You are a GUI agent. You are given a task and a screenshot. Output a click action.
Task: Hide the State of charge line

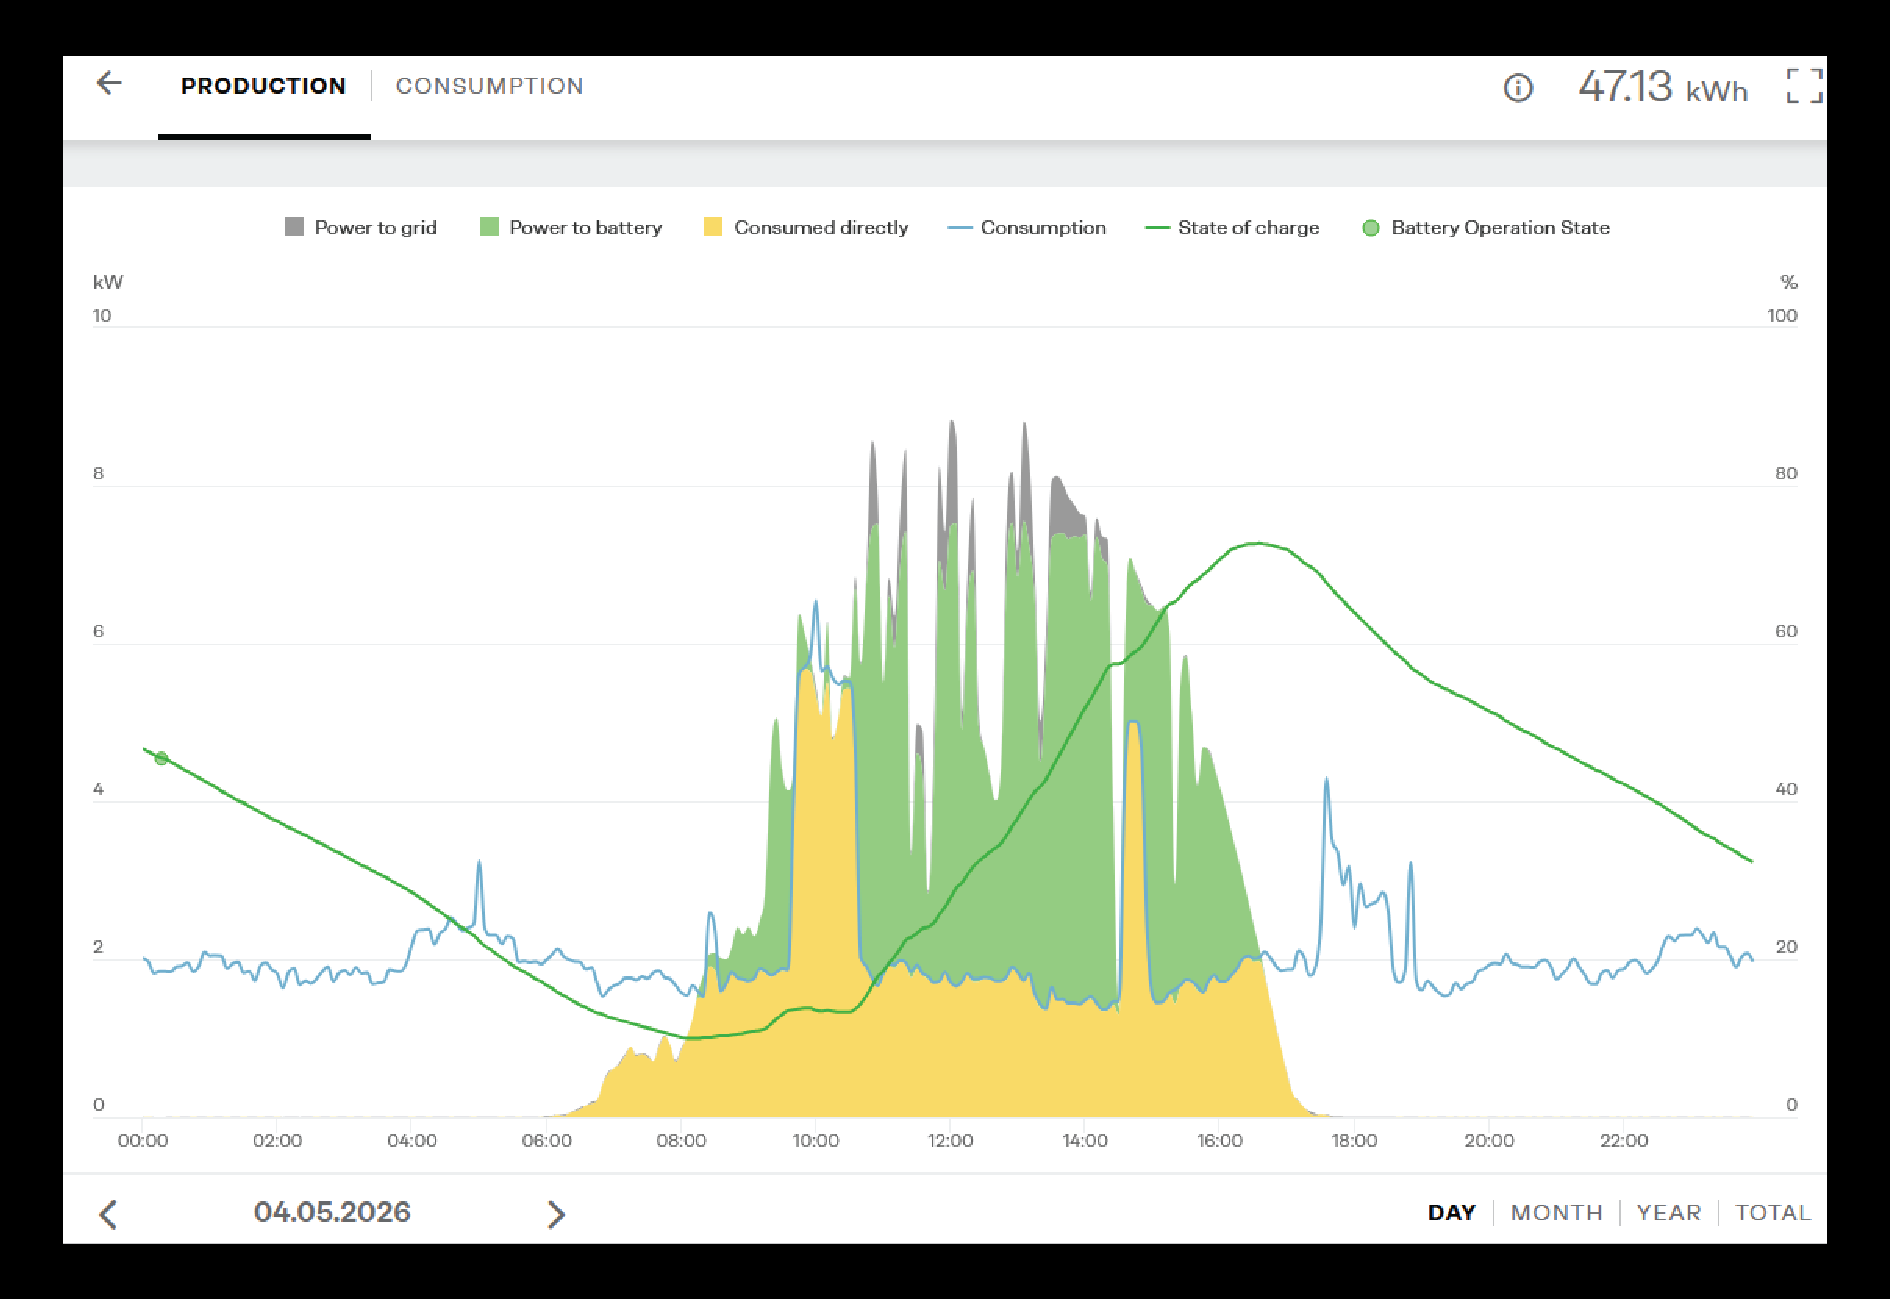pos(1232,227)
